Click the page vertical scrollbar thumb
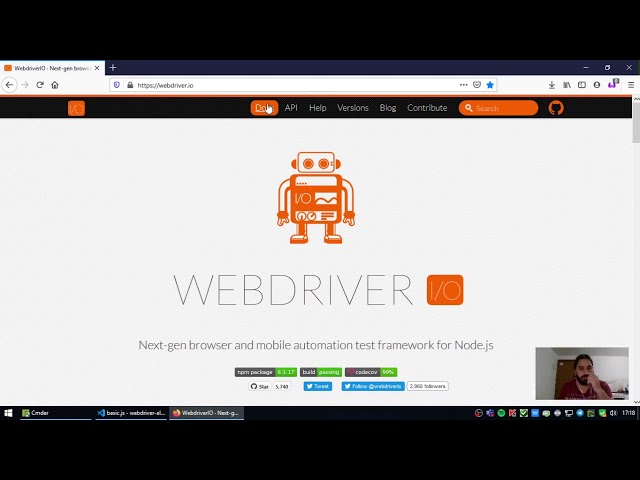Screen dimensions: 640x480 pos(636,122)
